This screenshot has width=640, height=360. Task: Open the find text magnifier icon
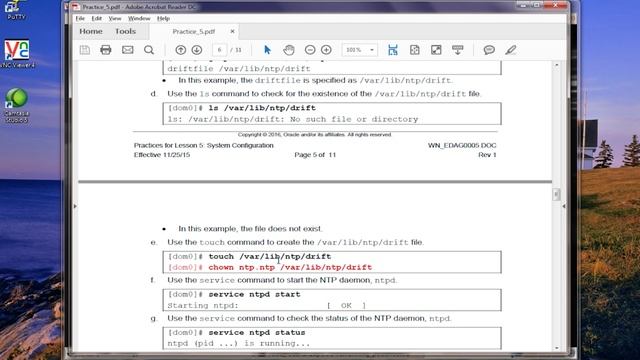[149, 50]
